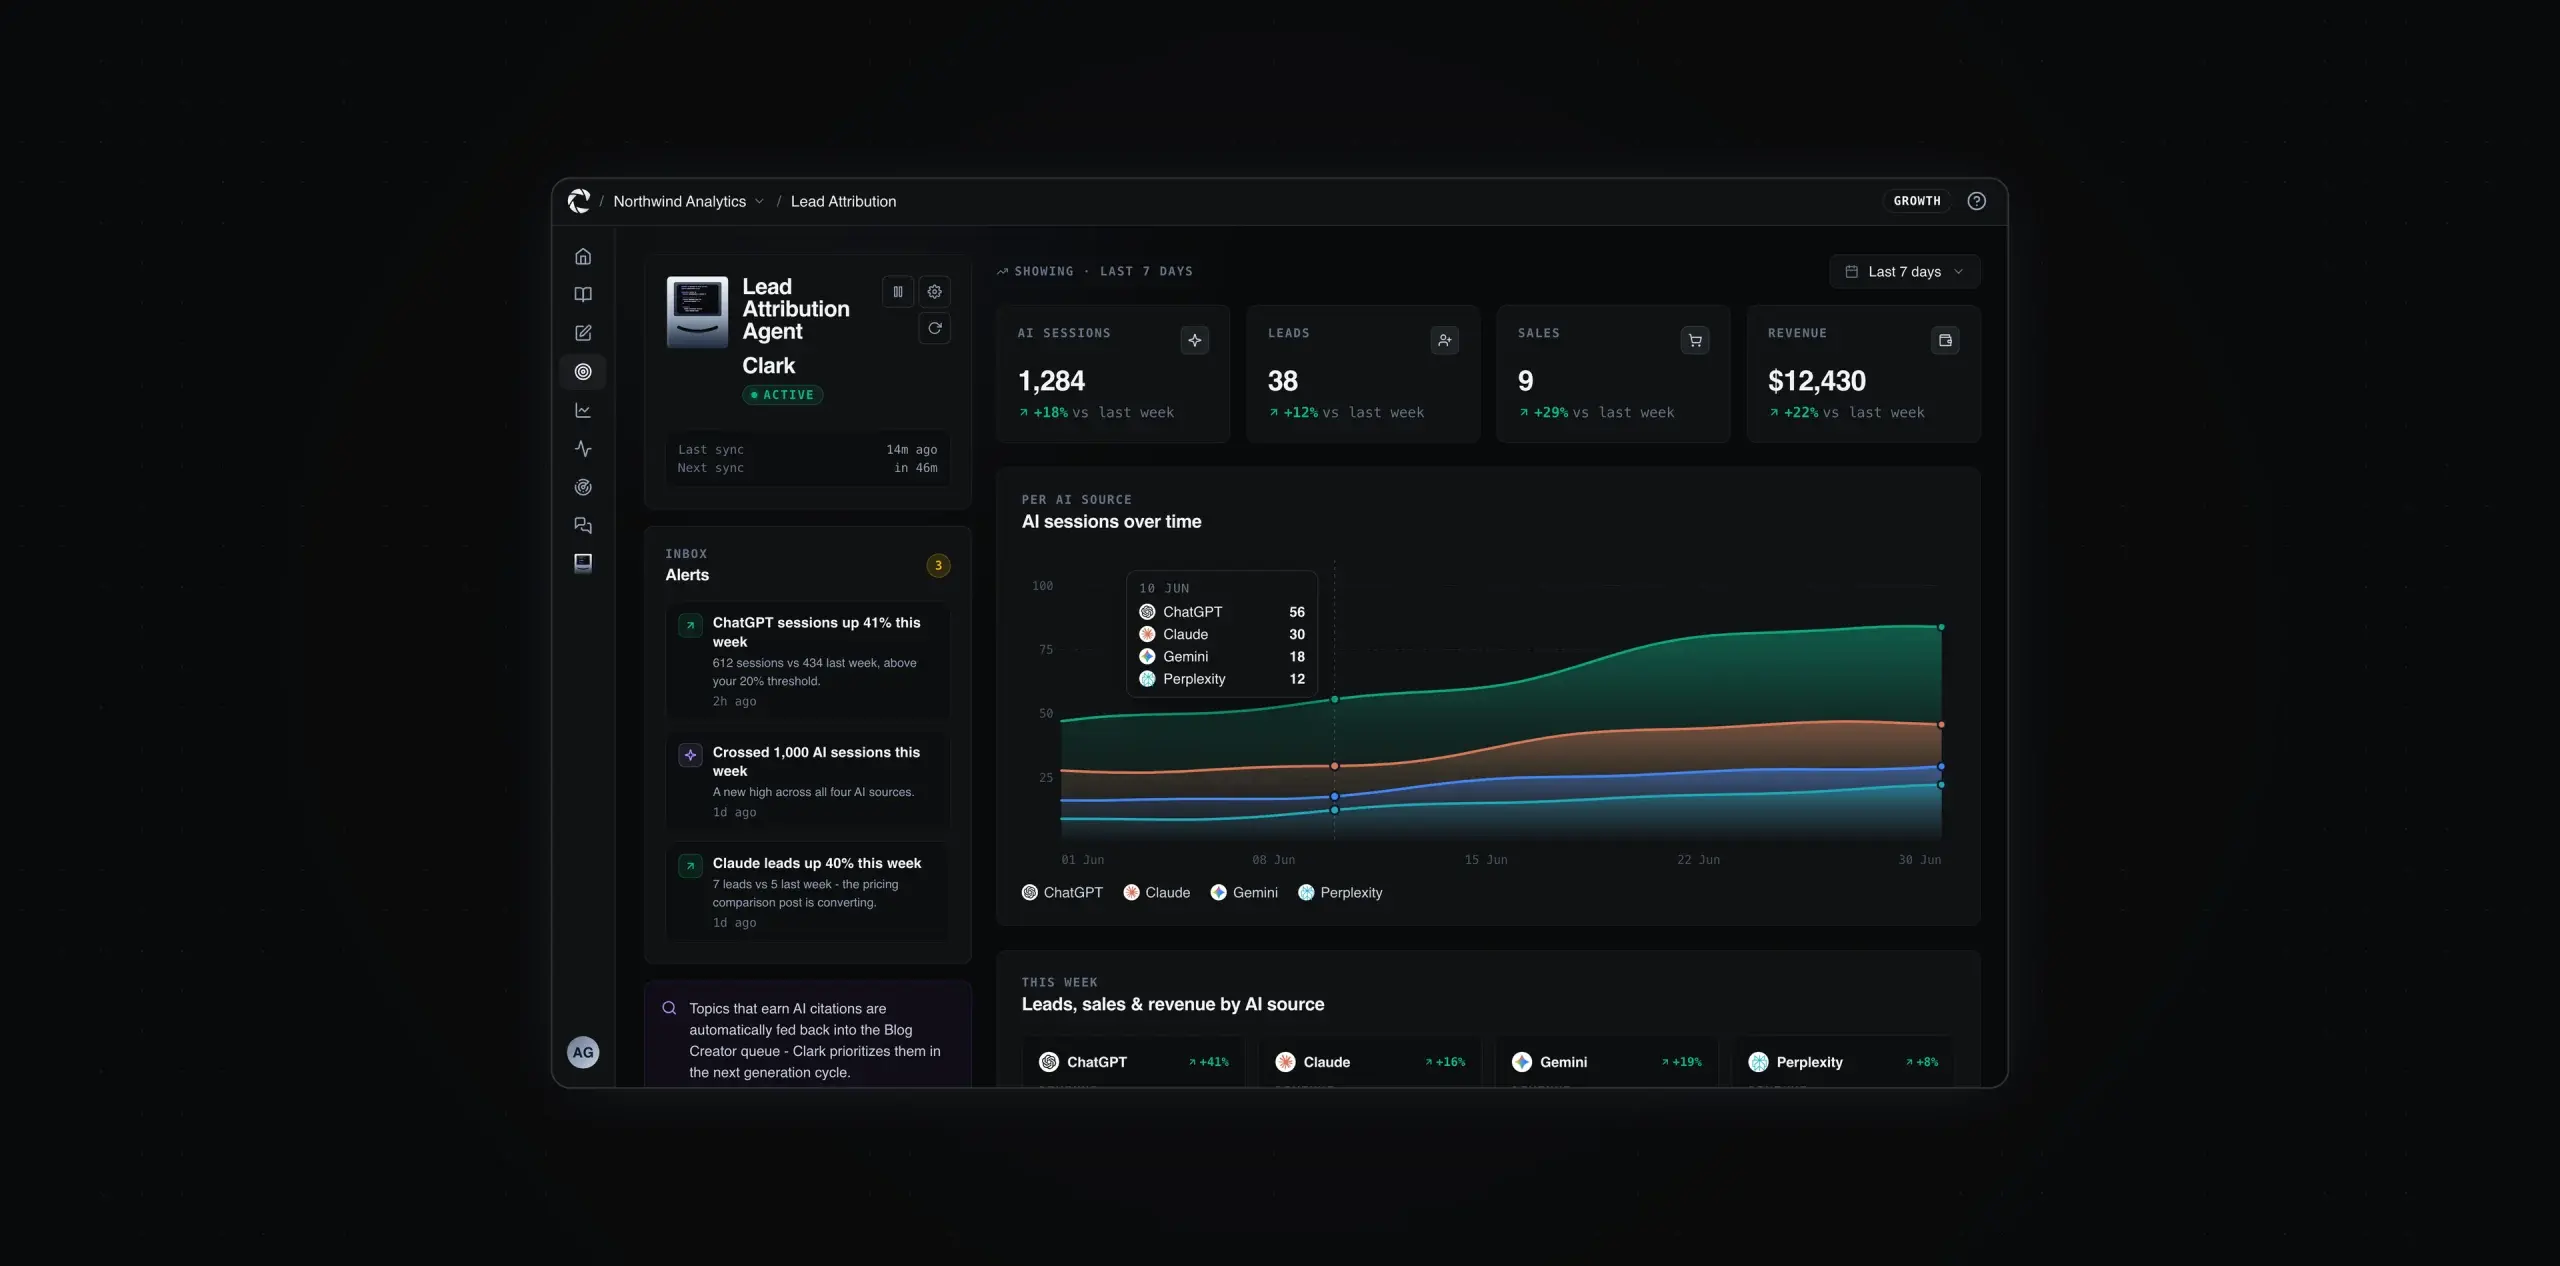Click the Perplexity +8% source card

point(1842,1062)
